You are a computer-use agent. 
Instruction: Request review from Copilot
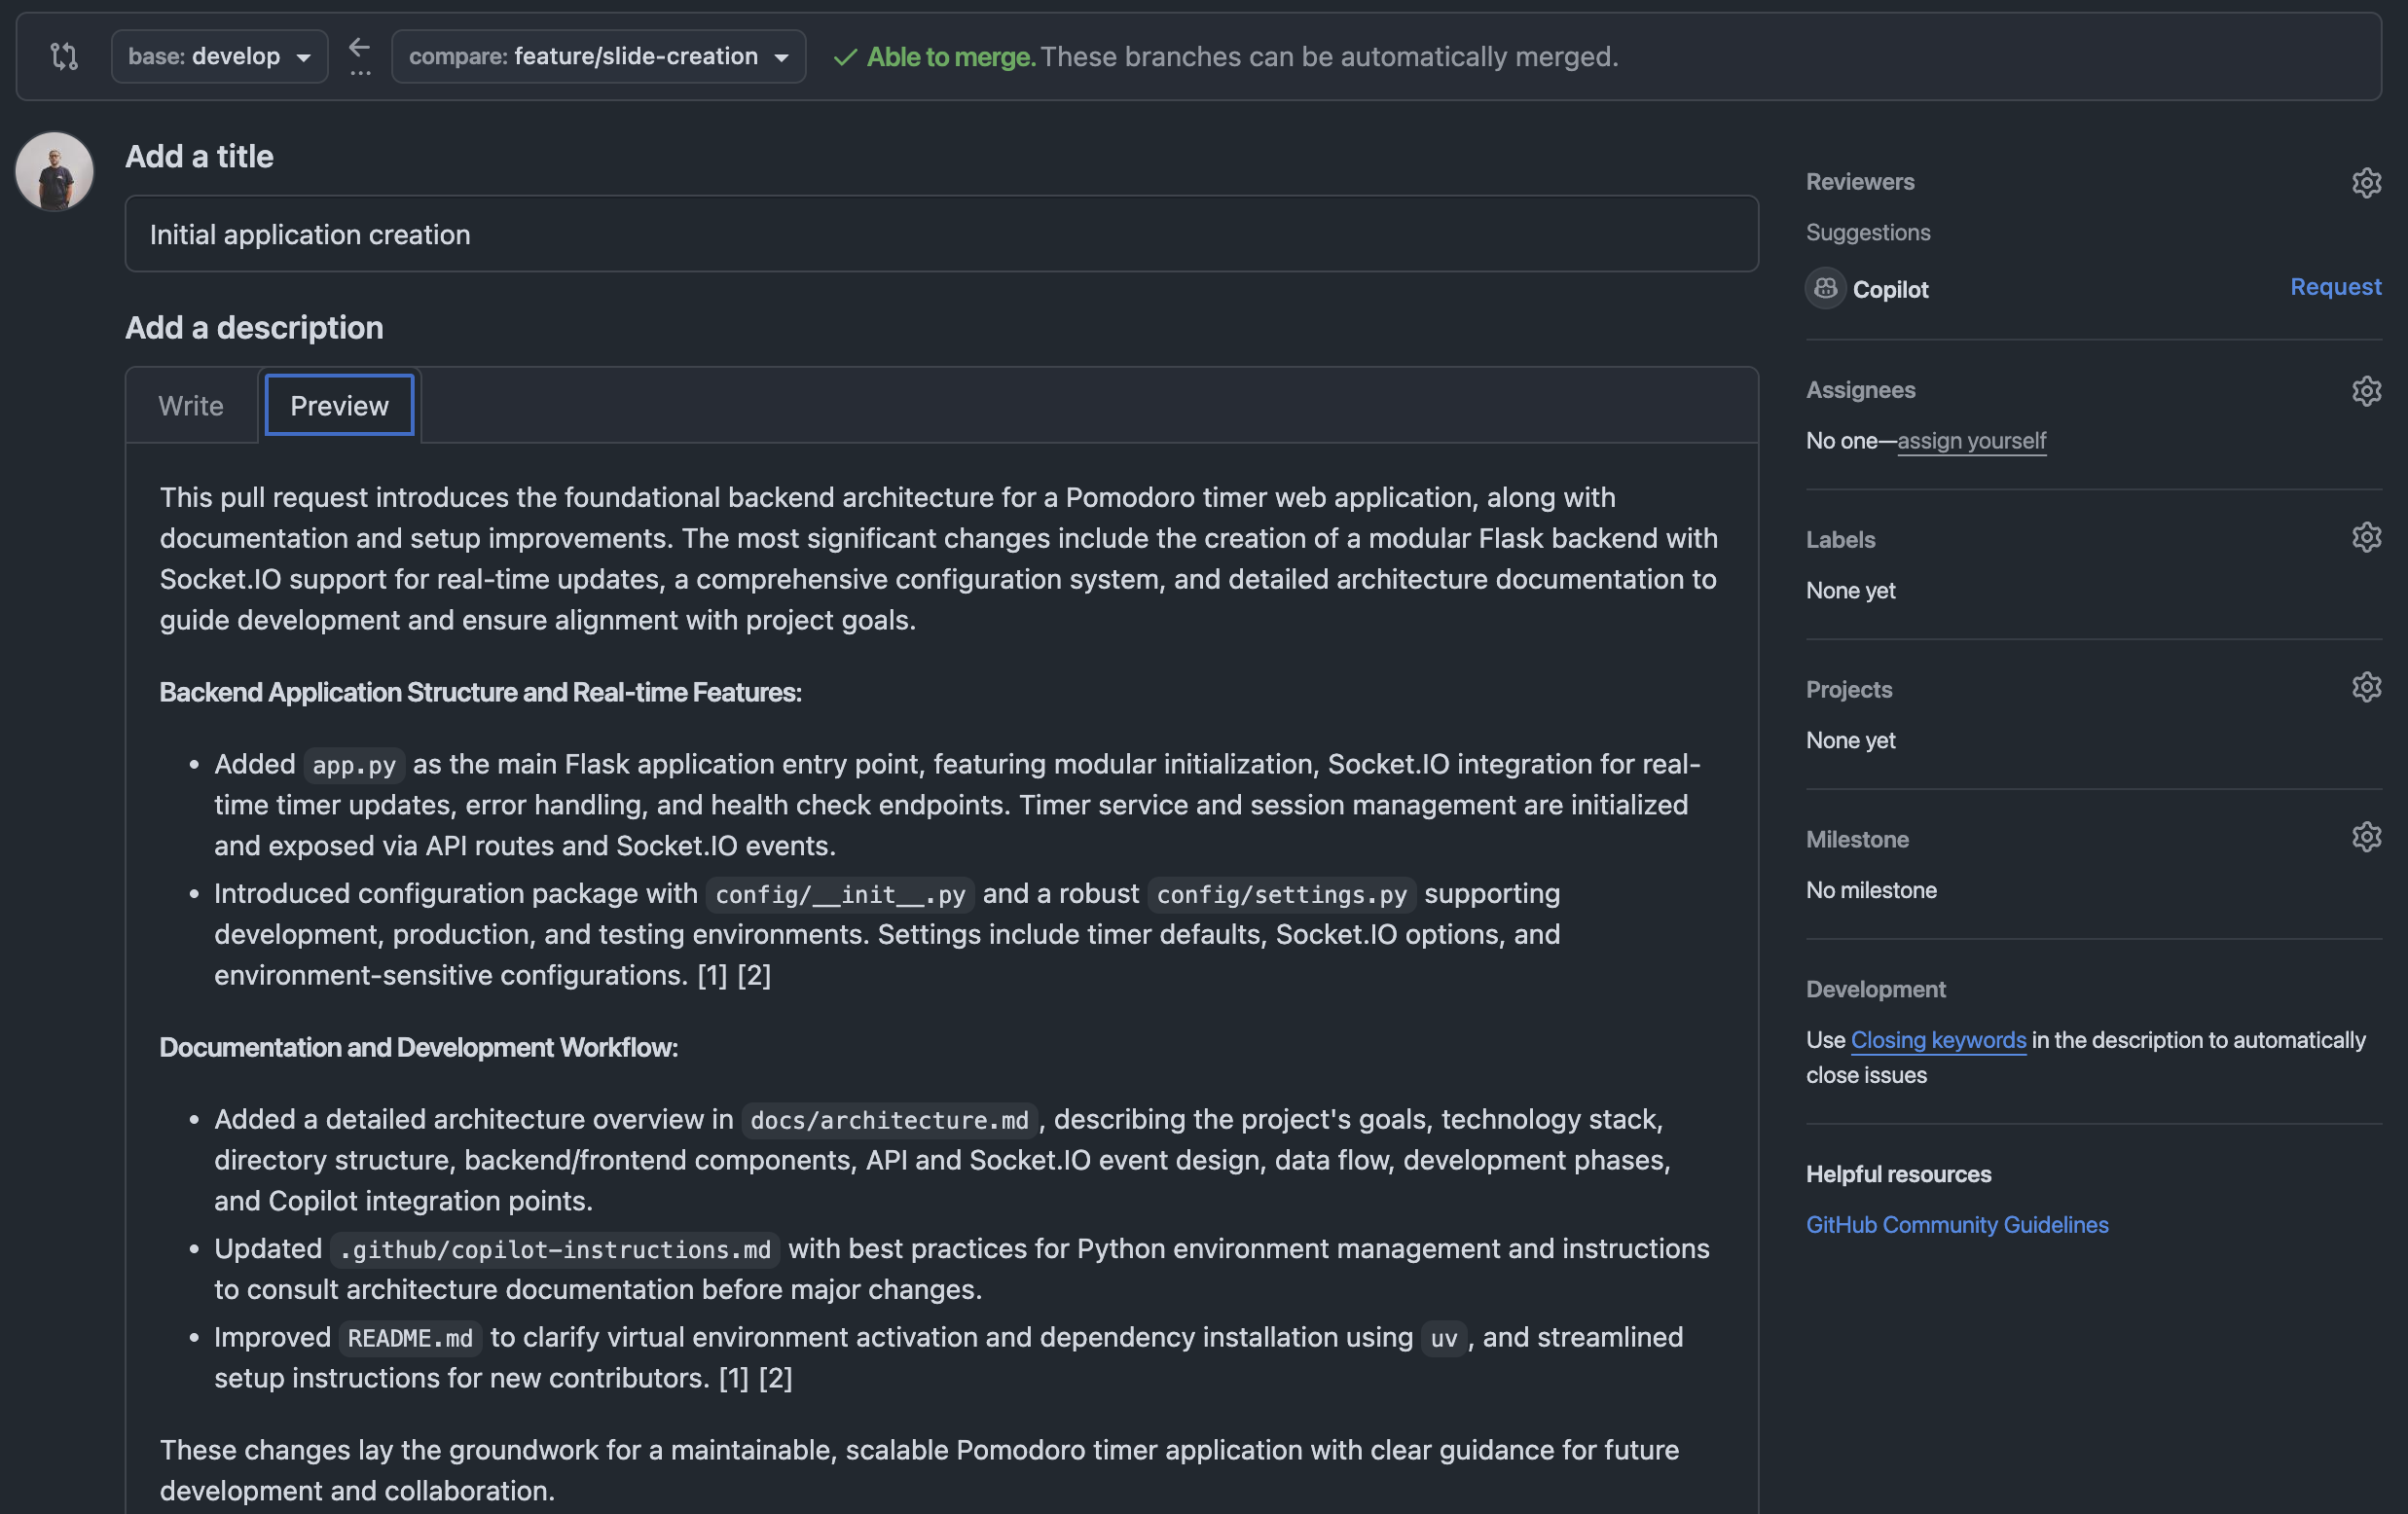click(x=2335, y=287)
